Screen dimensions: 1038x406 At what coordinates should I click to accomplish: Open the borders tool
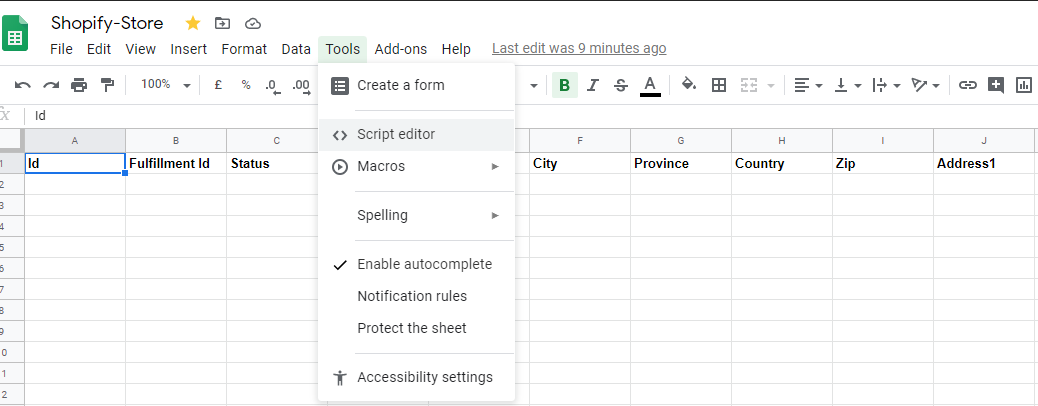click(x=719, y=85)
